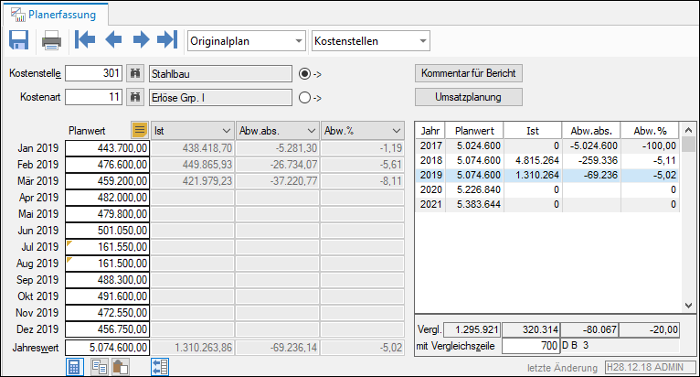700x377 pixels.
Task: Click the Apr 2019 Planwert field
Action: (108, 198)
